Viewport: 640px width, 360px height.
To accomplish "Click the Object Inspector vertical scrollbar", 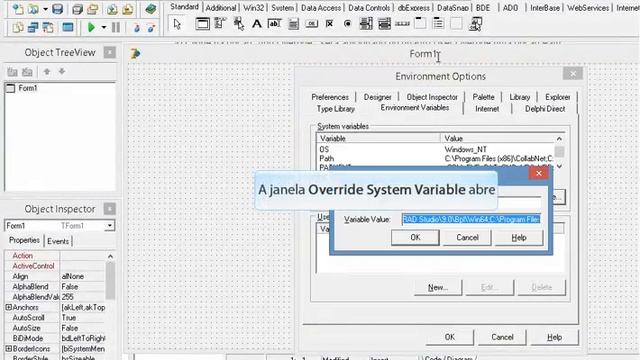I will pos(110,280).
